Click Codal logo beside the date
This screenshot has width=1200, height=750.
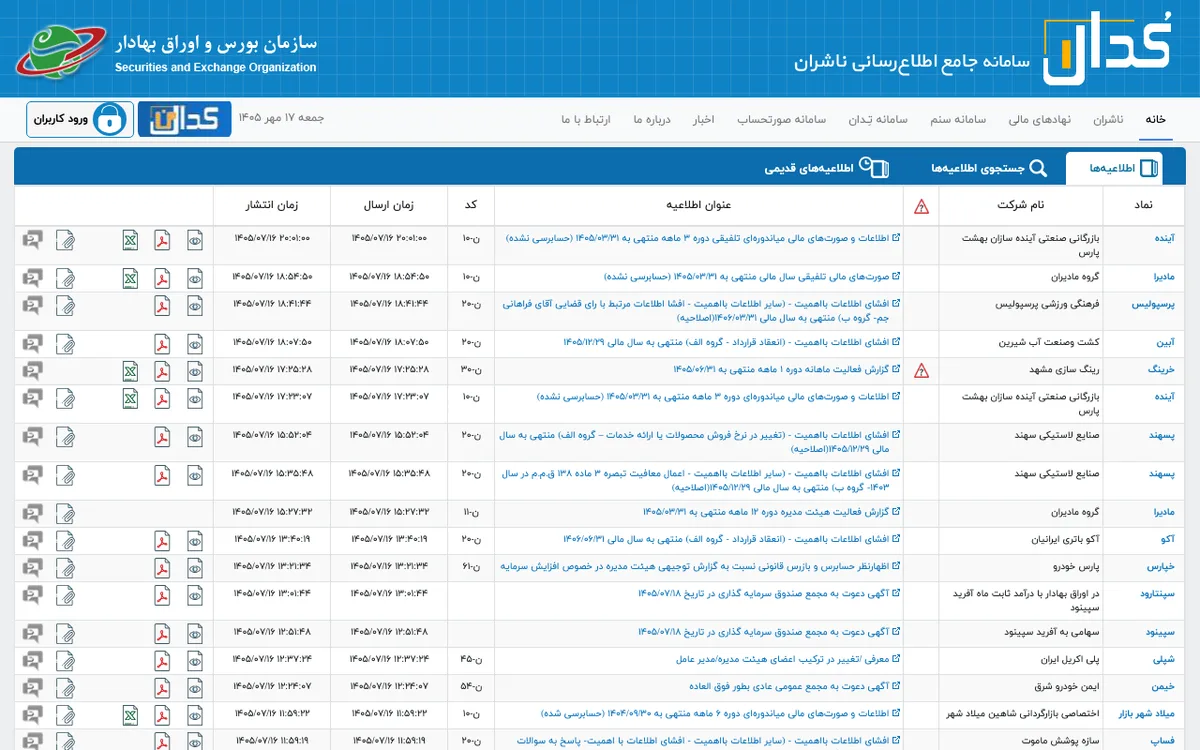184,119
